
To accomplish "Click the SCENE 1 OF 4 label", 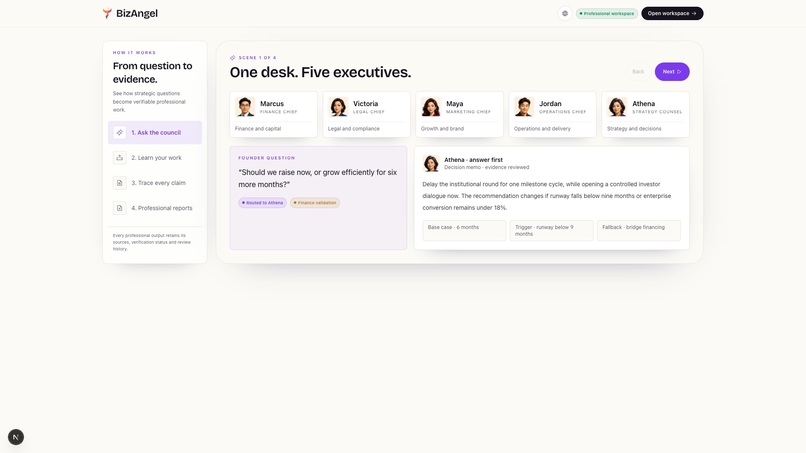I will point(258,58).
